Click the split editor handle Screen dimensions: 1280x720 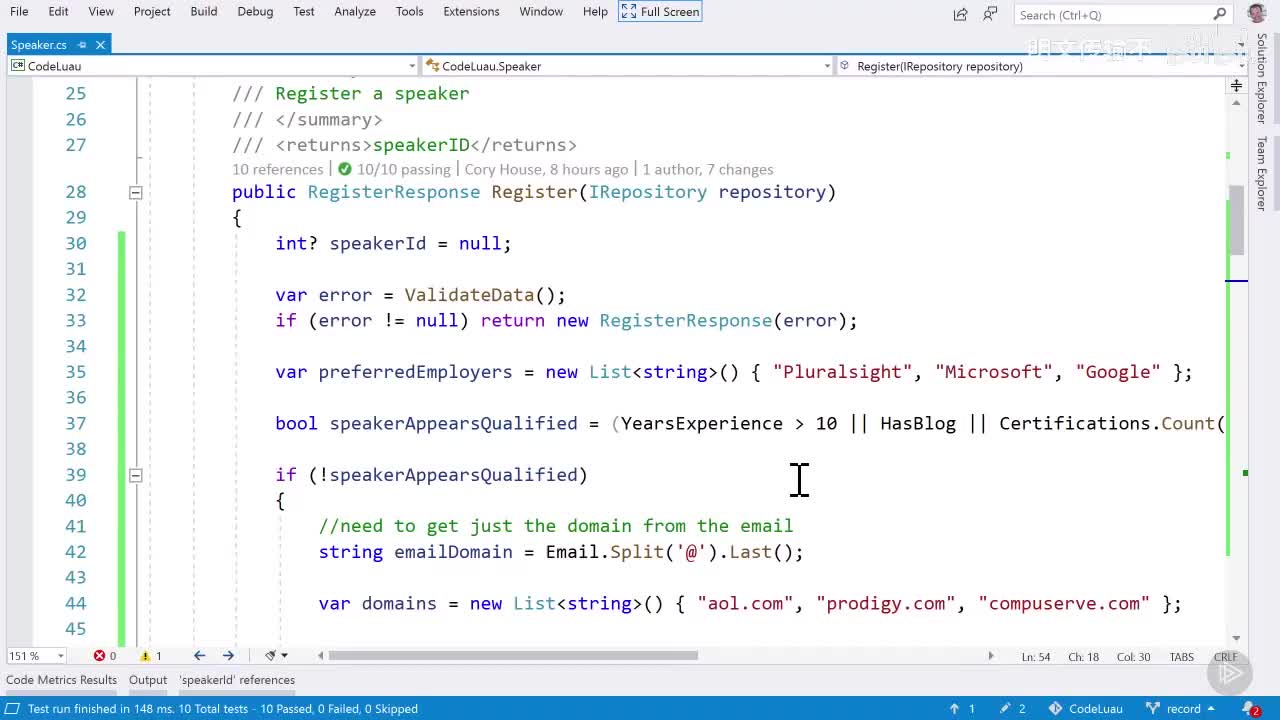click(x=1237, y=86)
